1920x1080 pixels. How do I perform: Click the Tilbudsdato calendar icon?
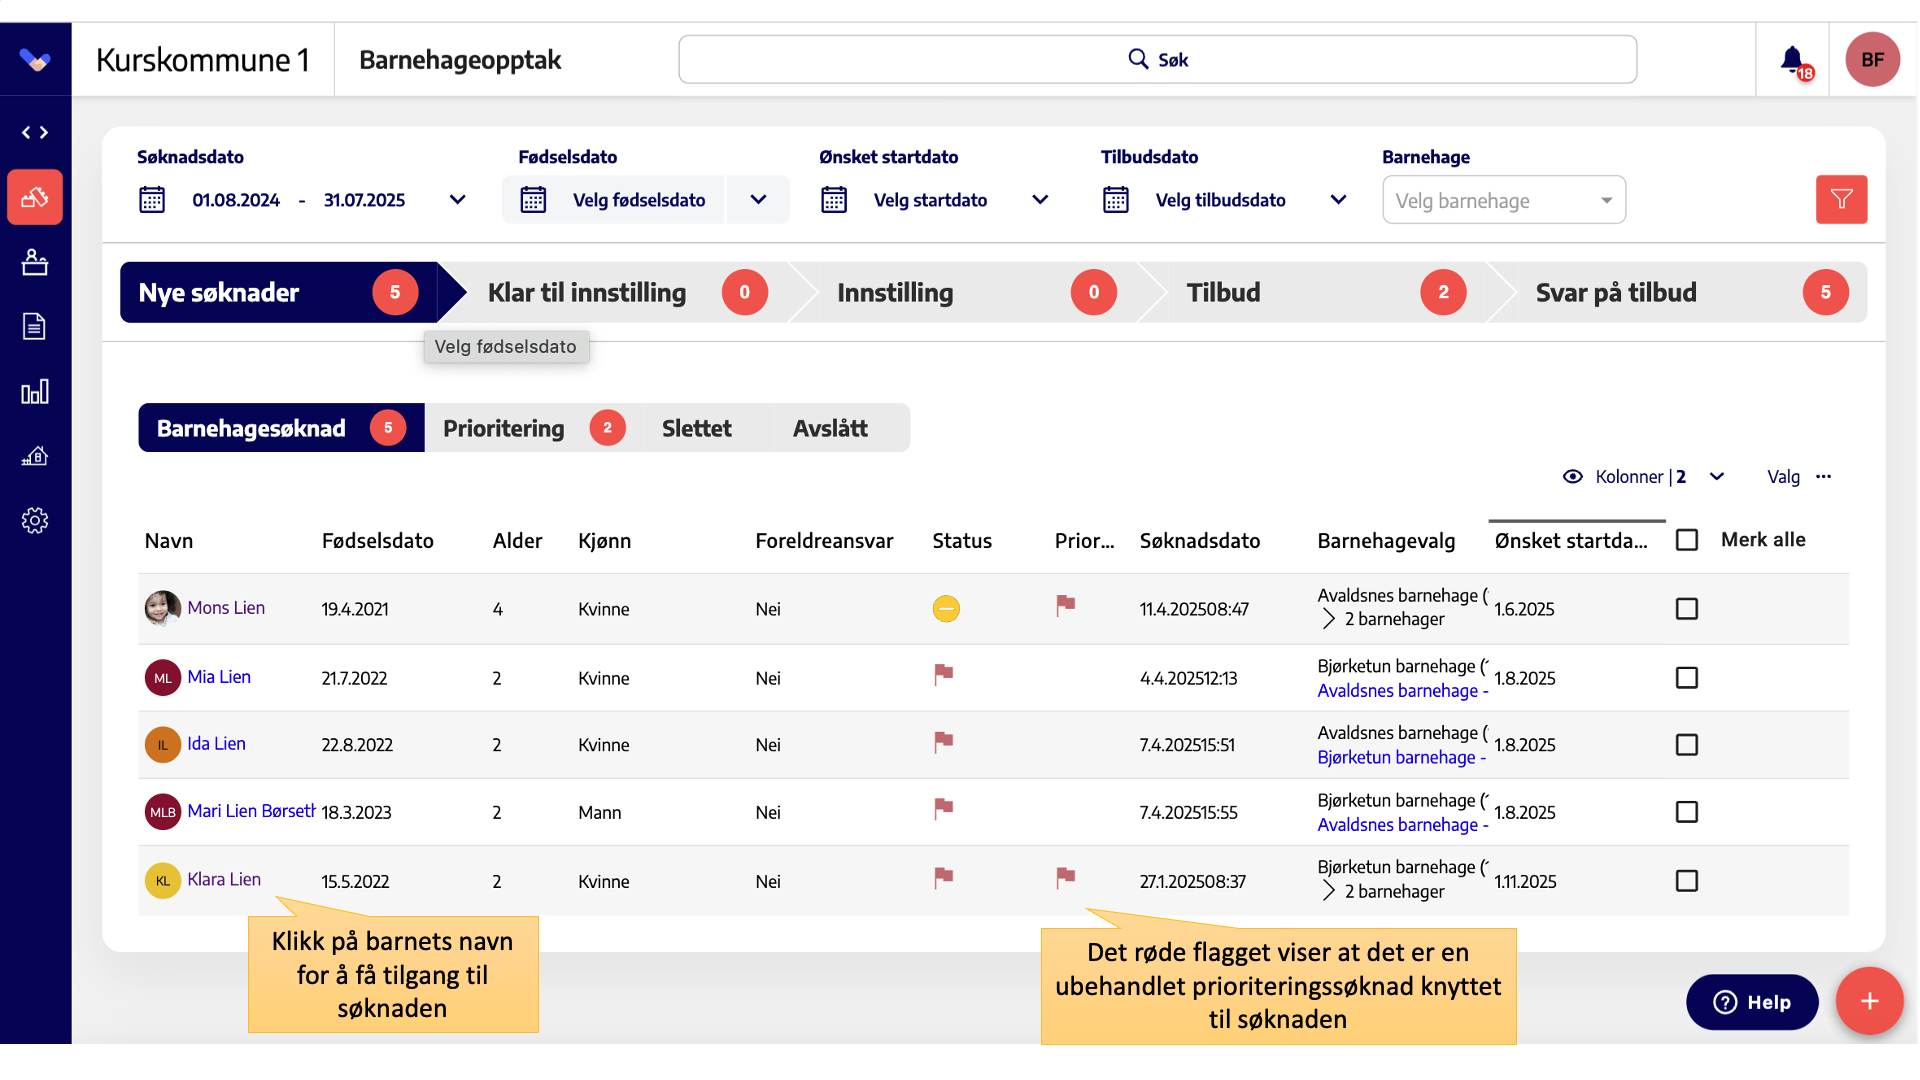tap(1116, 200)
